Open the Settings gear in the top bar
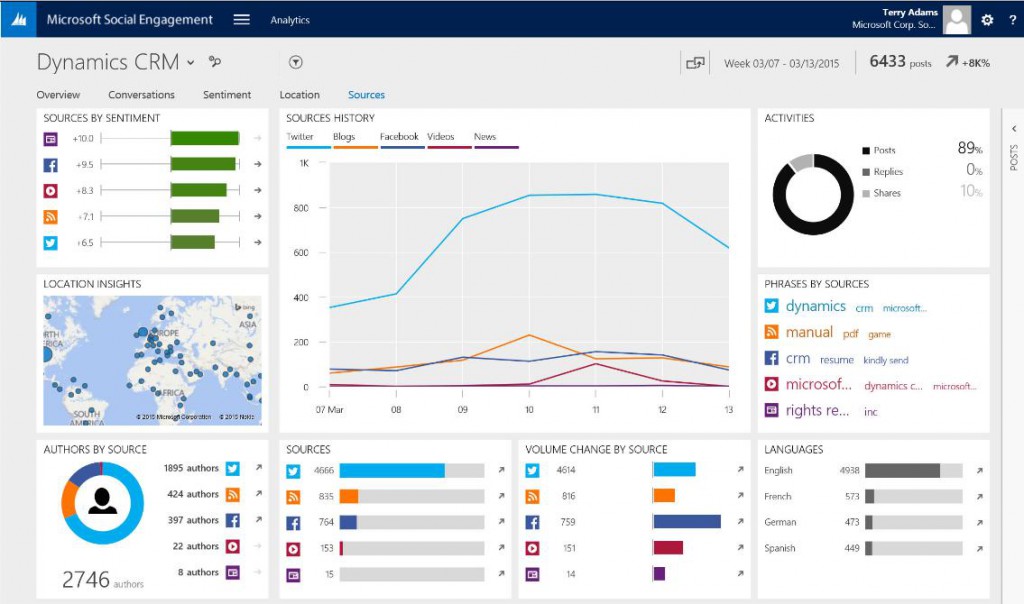The image size is (1024, 604). pos(988,18)
